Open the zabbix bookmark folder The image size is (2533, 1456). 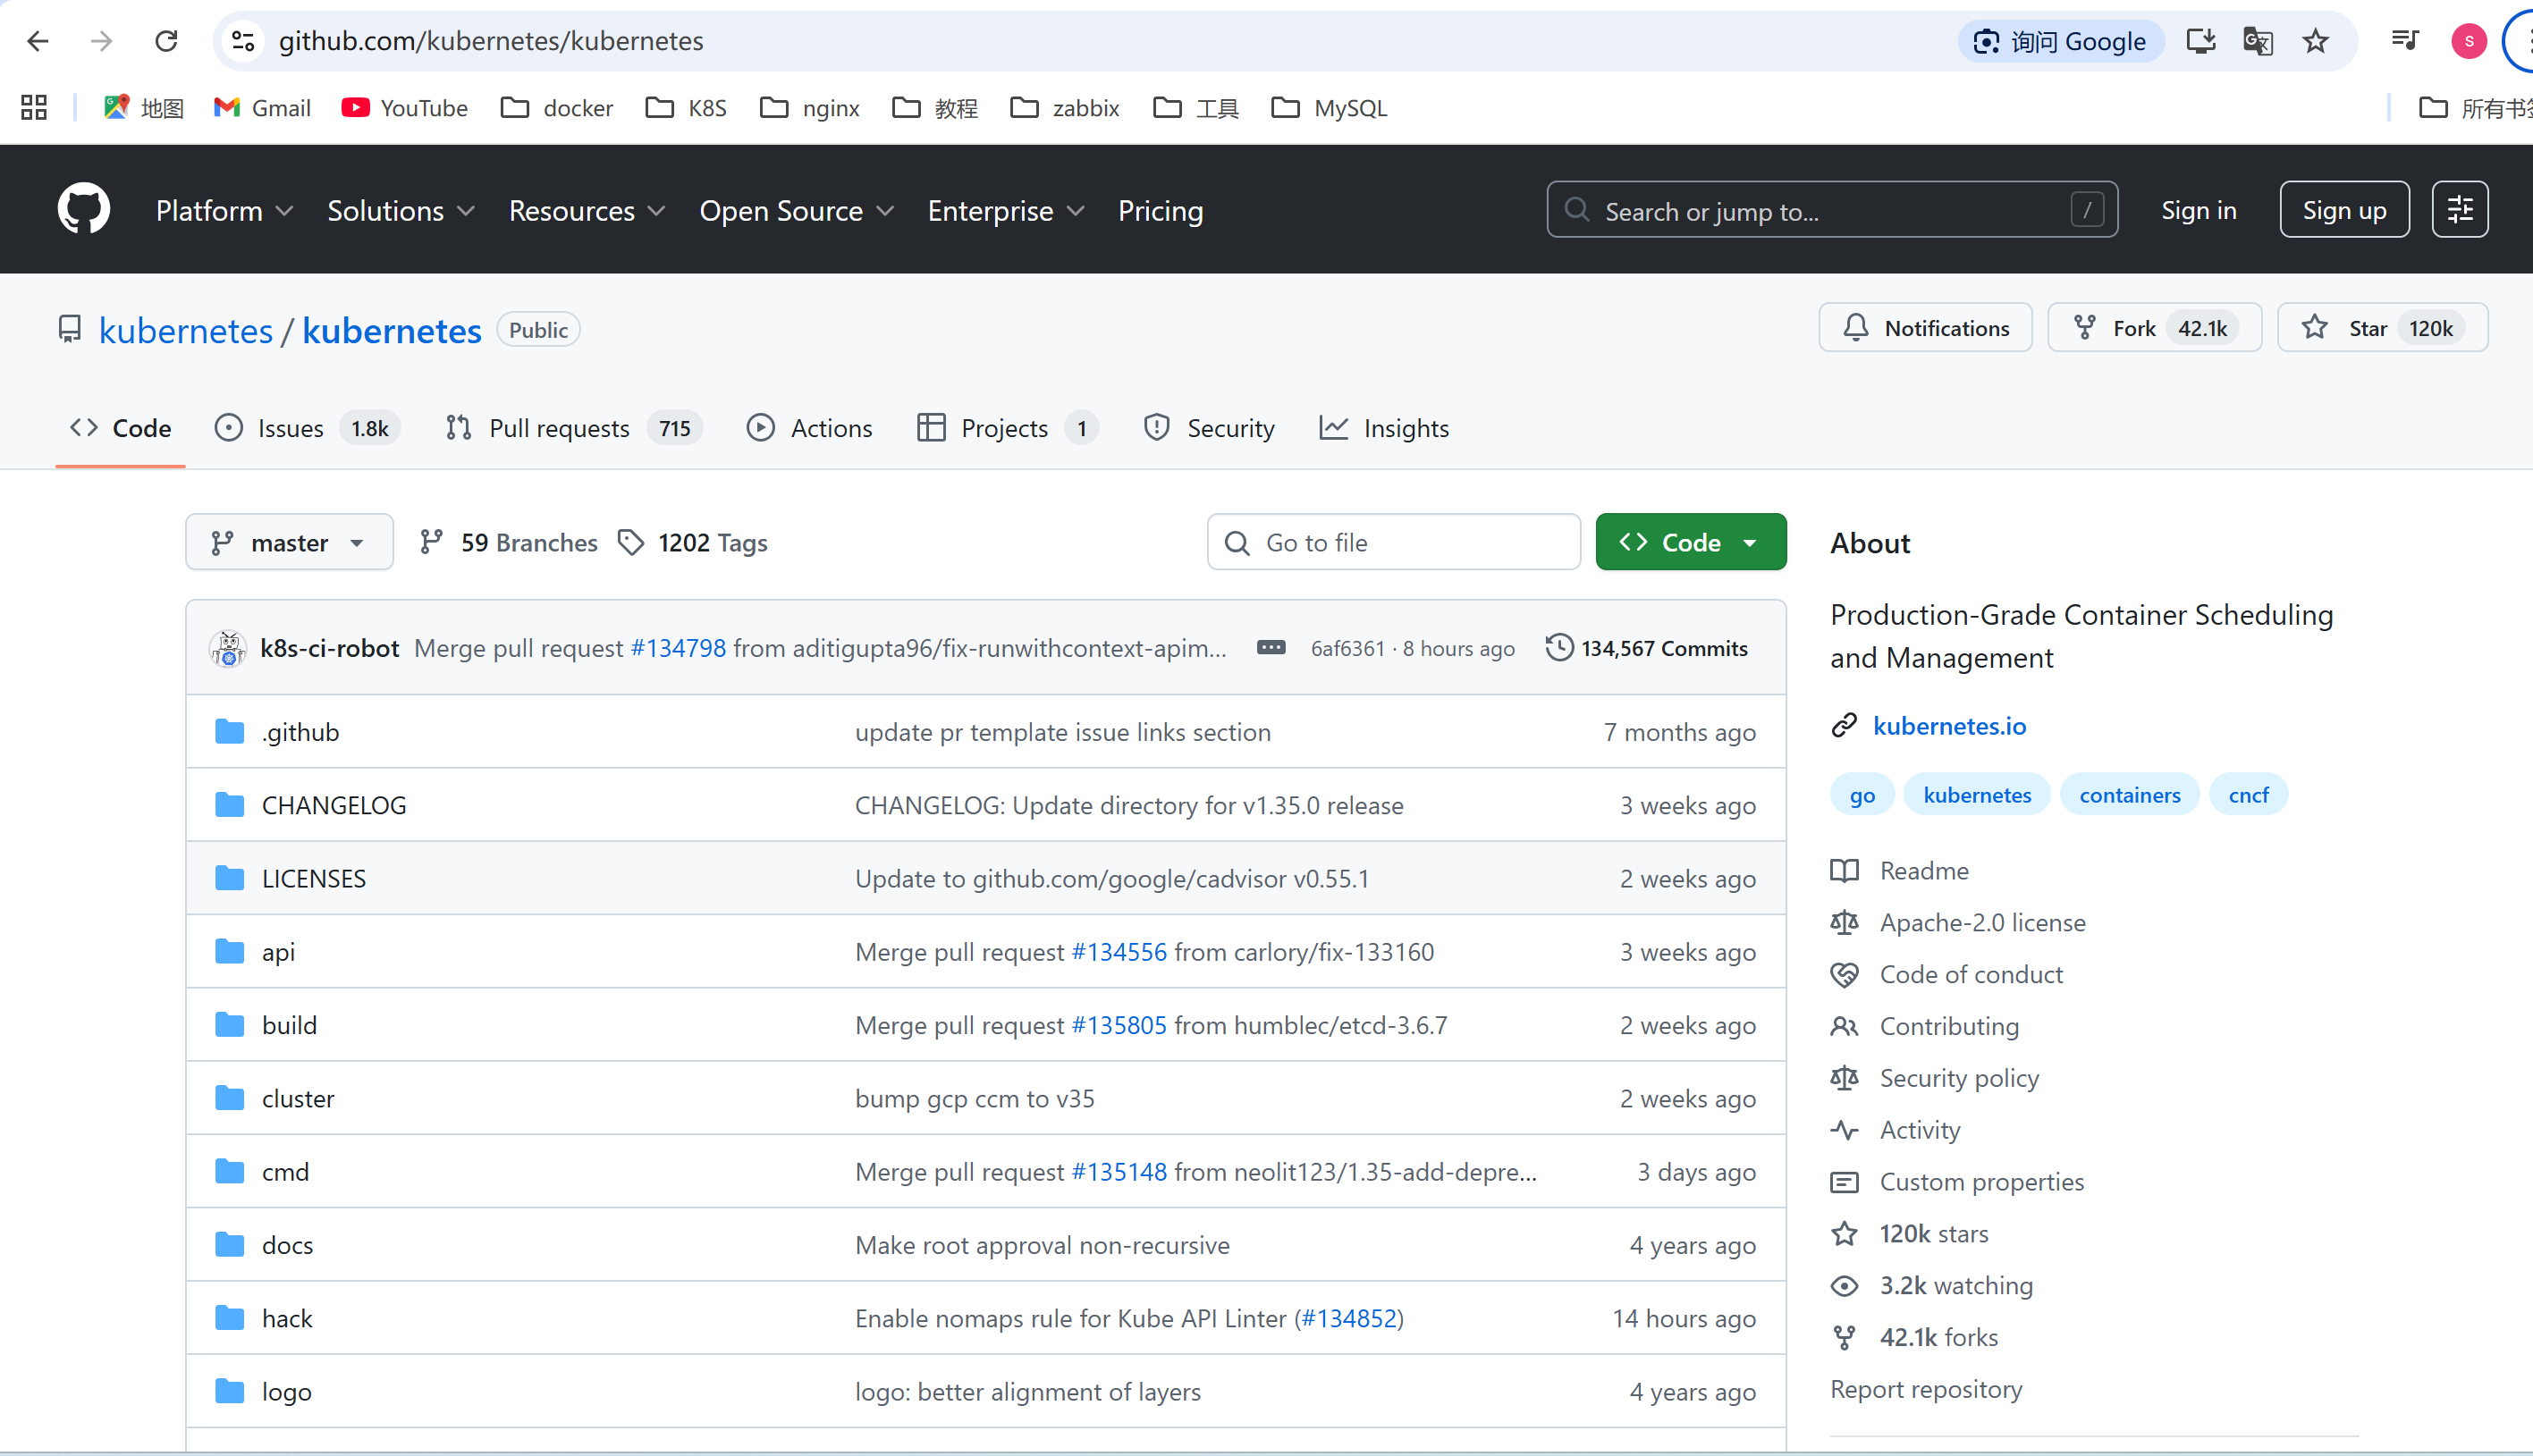[x=1065, y=107]
